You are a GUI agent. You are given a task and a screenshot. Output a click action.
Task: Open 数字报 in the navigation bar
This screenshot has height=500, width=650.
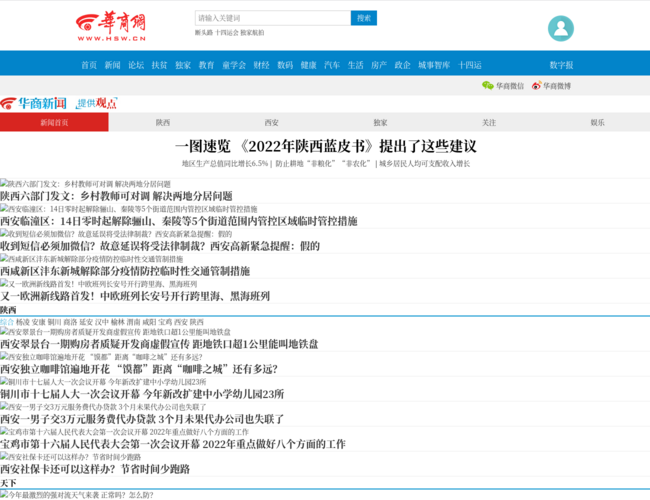(x=561, y=65)
